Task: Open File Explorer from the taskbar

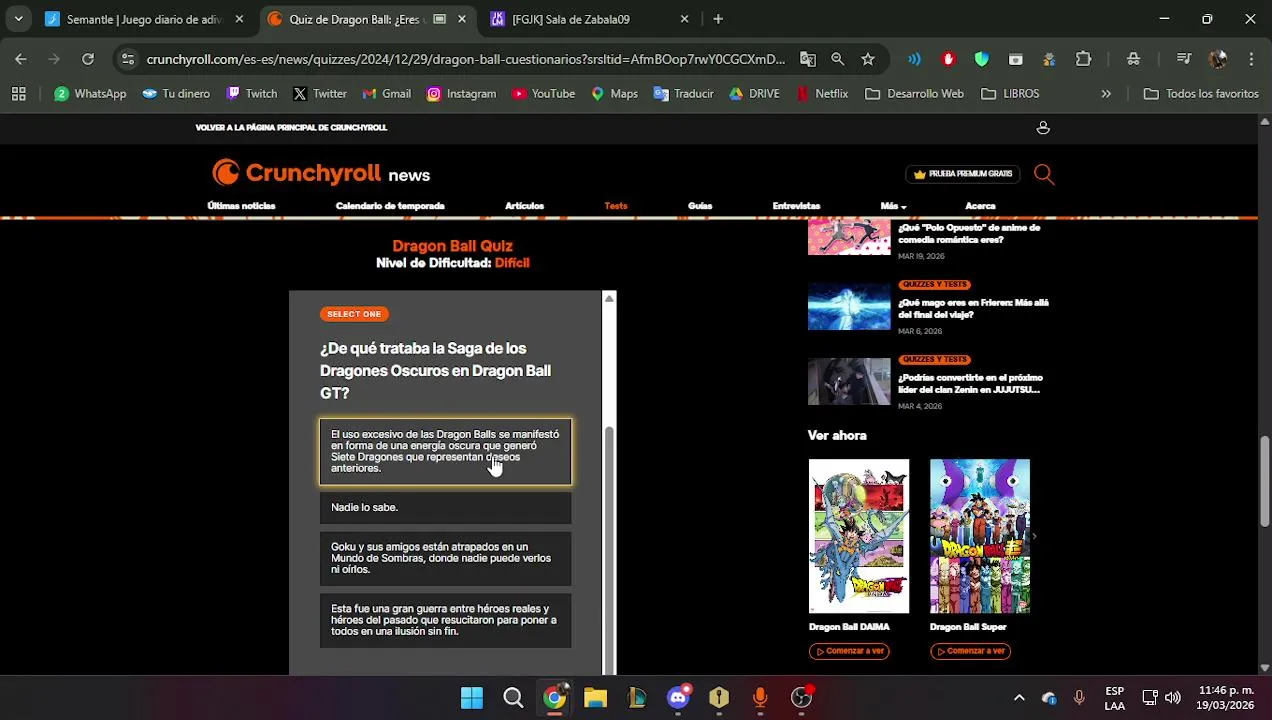Action: click(595, 697)
